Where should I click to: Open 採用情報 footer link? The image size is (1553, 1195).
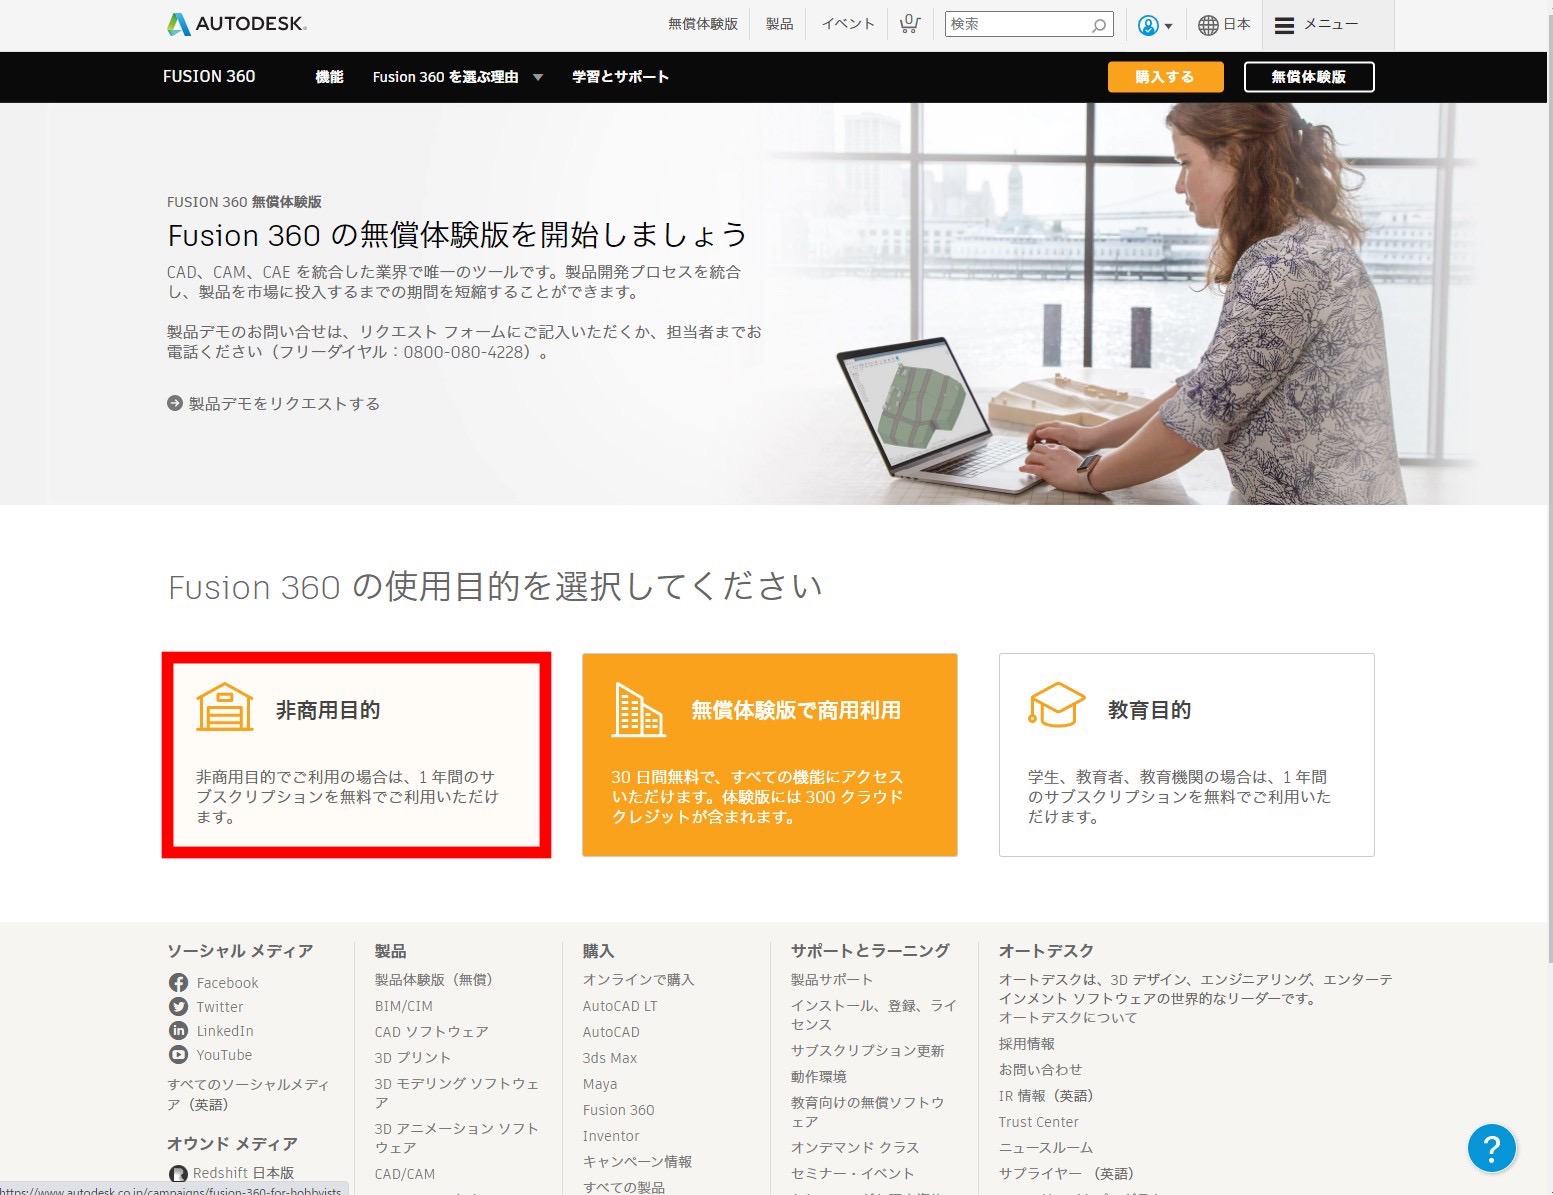coord(1026,1044)
